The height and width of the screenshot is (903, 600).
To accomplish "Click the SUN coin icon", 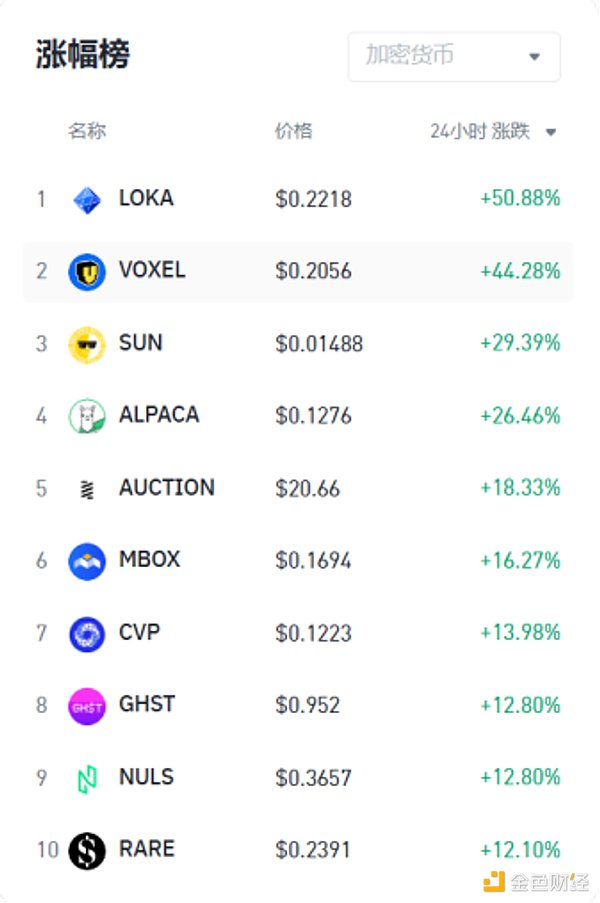I will pos(87,344).
